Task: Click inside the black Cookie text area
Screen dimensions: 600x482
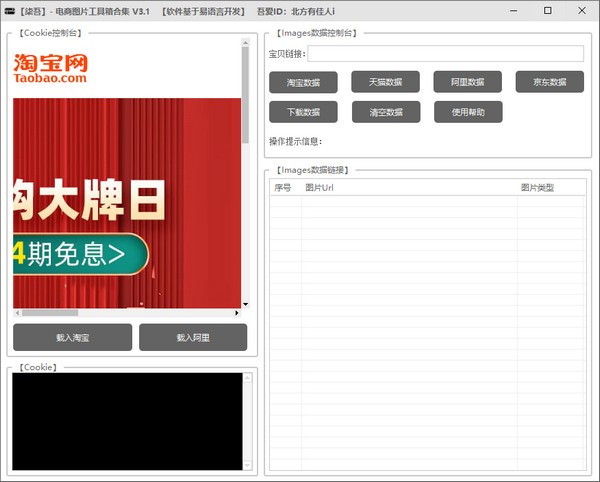Action: click(x=127, y=420)
